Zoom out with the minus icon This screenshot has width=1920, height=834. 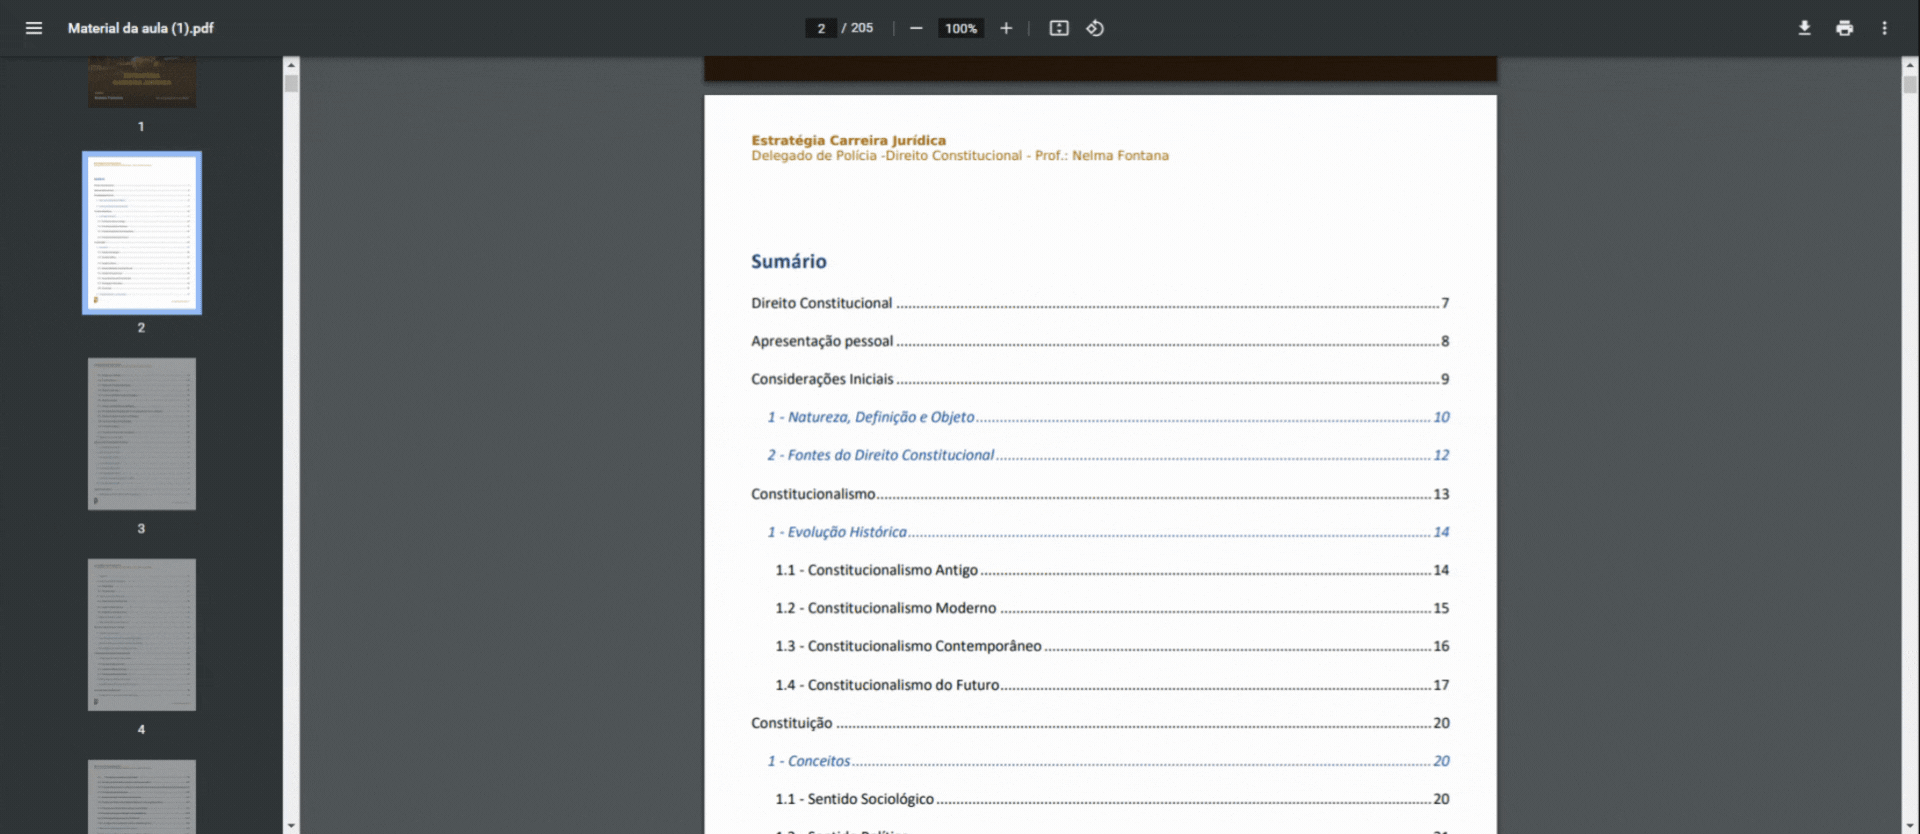[x=916, y=28]
